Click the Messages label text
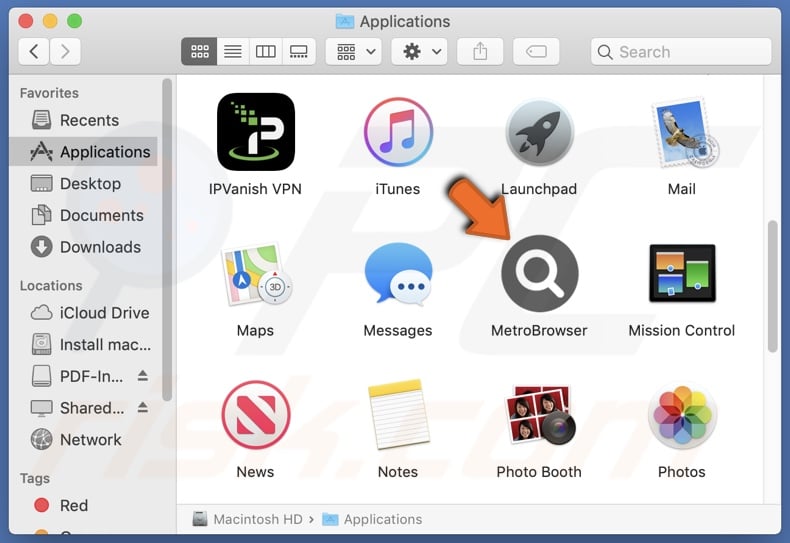This screenshot has width=790, height=543. [x=398, y=330]
